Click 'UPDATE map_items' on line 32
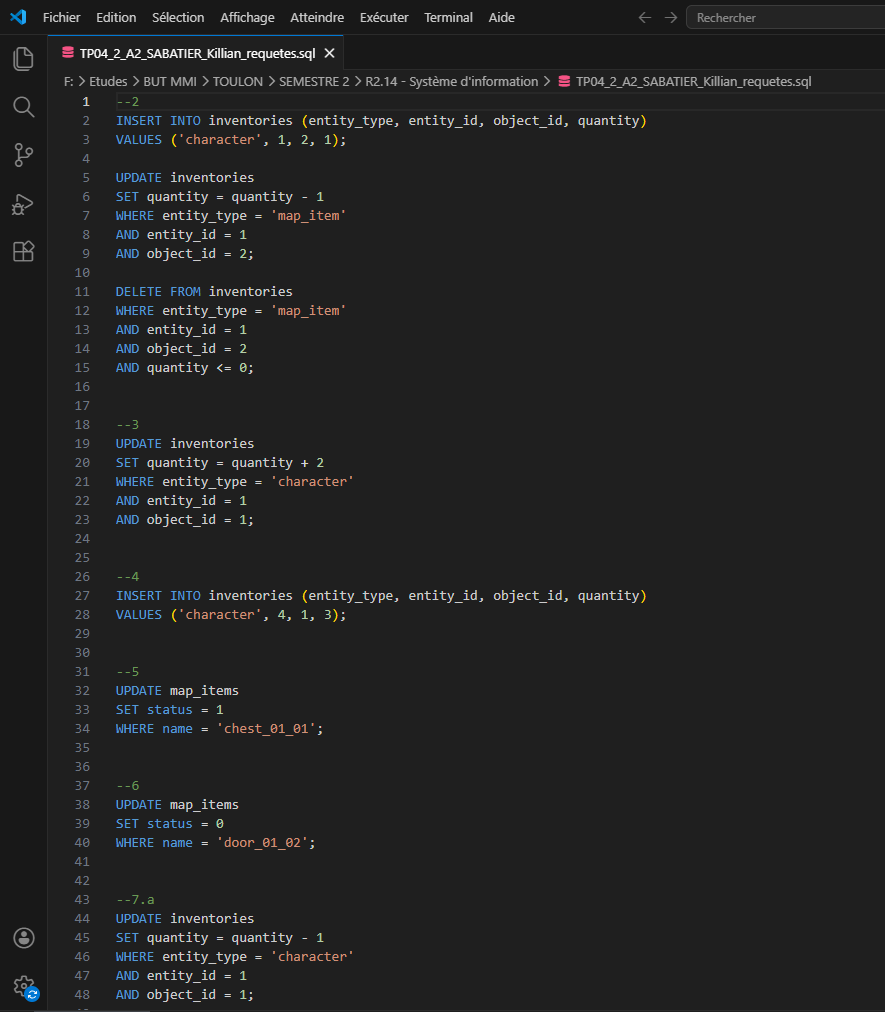885x1012 pixels. pos(177,691)
